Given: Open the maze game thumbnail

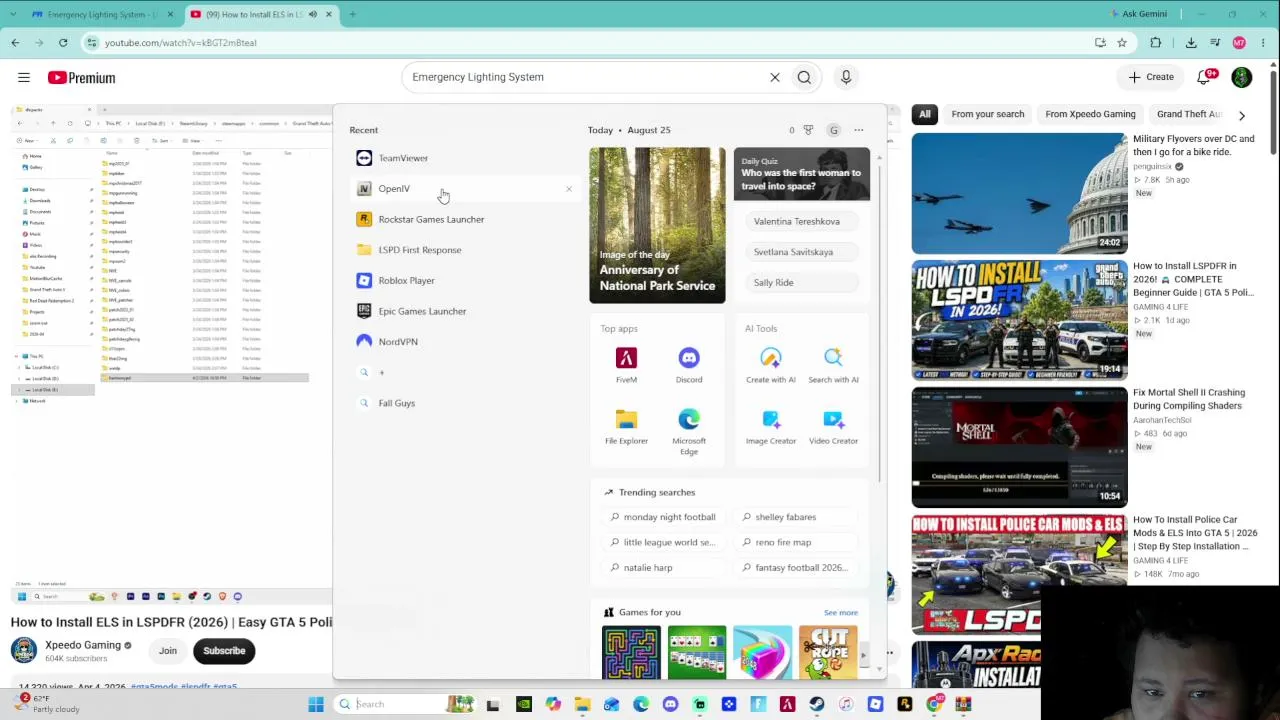Looking at the screenshot, I should (631, 652).
